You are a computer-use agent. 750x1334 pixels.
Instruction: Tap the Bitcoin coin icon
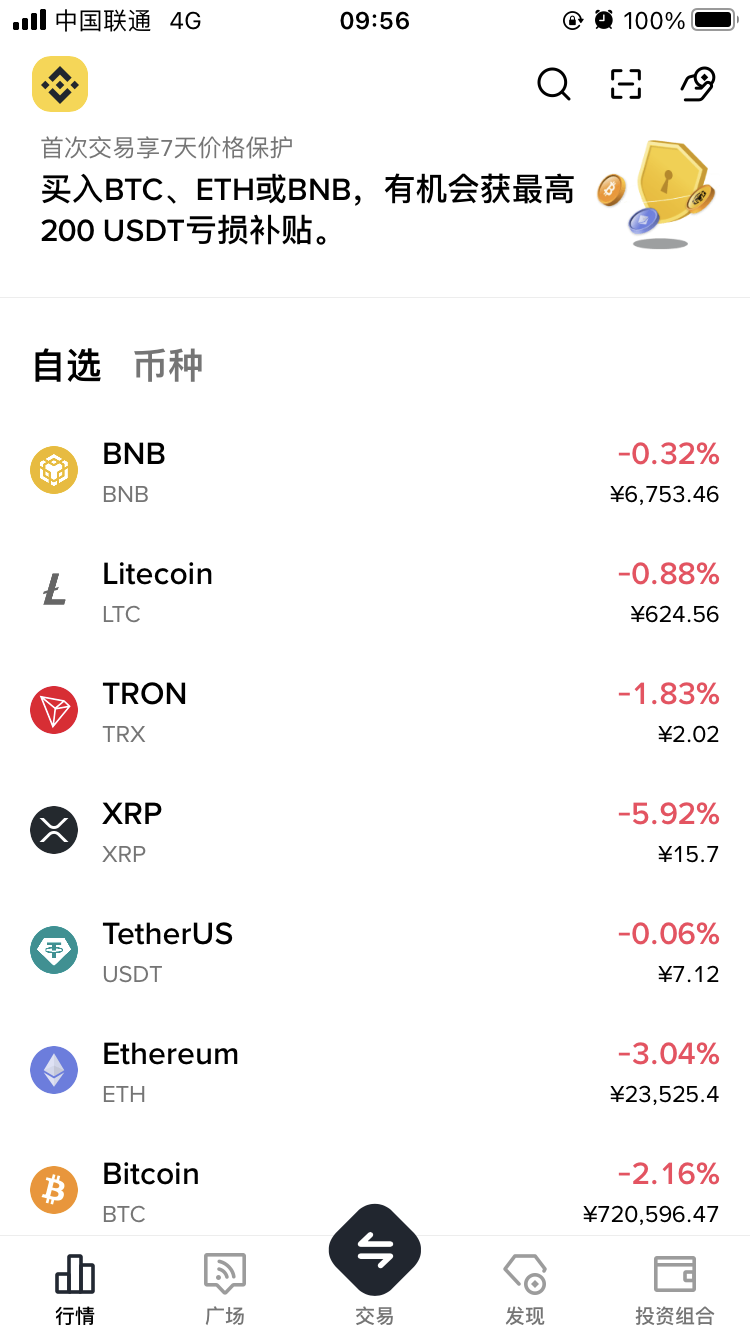[x=54, y=1190]
